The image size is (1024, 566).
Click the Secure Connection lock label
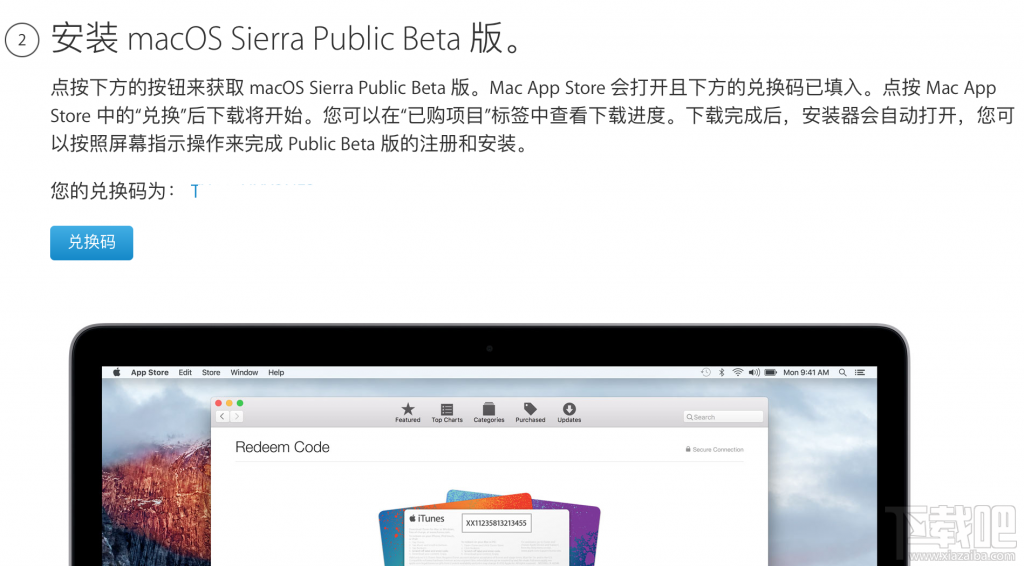(x=714, y=449)
